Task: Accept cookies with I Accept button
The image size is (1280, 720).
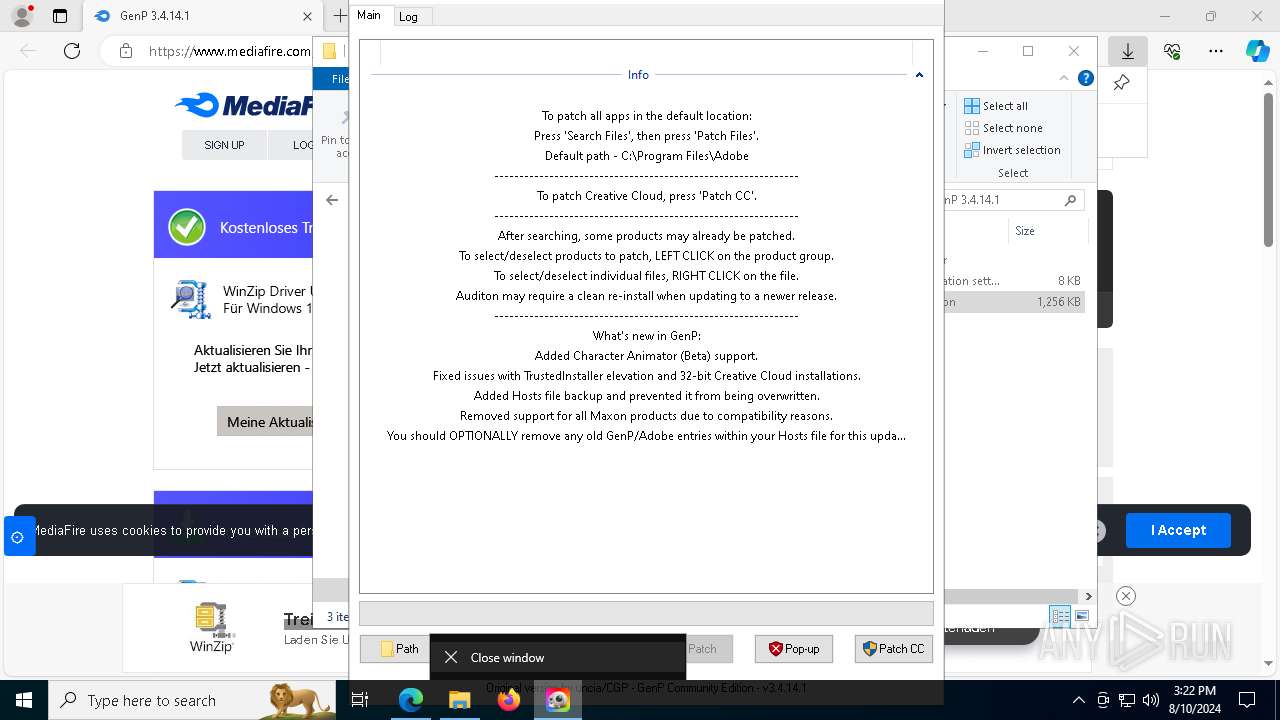Action: pos(1178,530)
